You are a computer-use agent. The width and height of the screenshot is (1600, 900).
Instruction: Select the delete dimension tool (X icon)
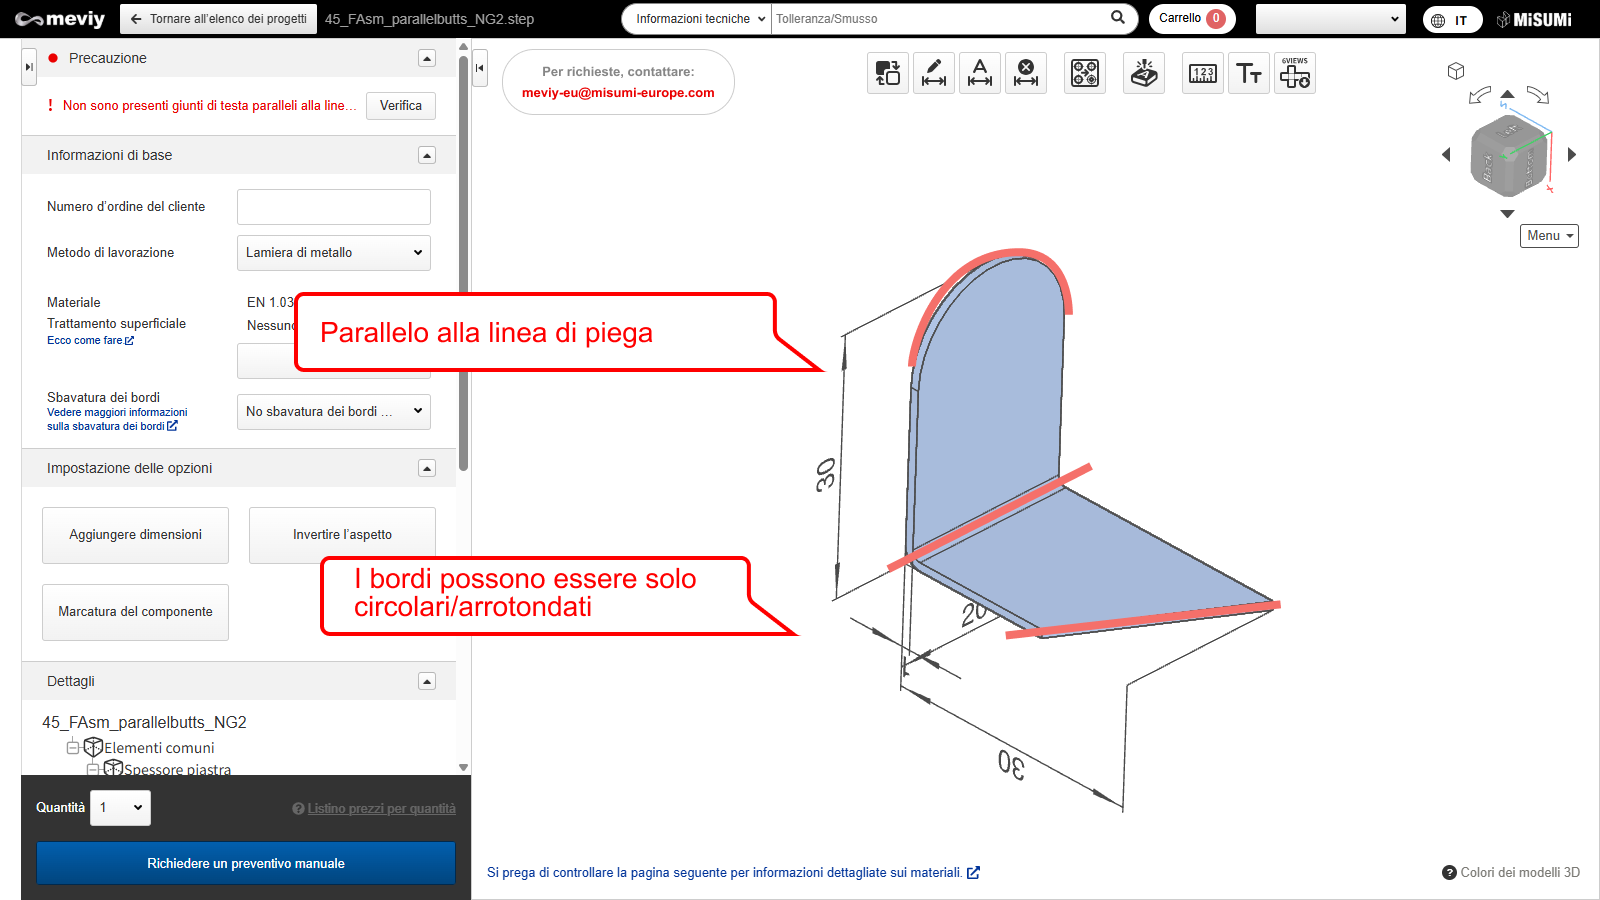(x=1025, y=73)
